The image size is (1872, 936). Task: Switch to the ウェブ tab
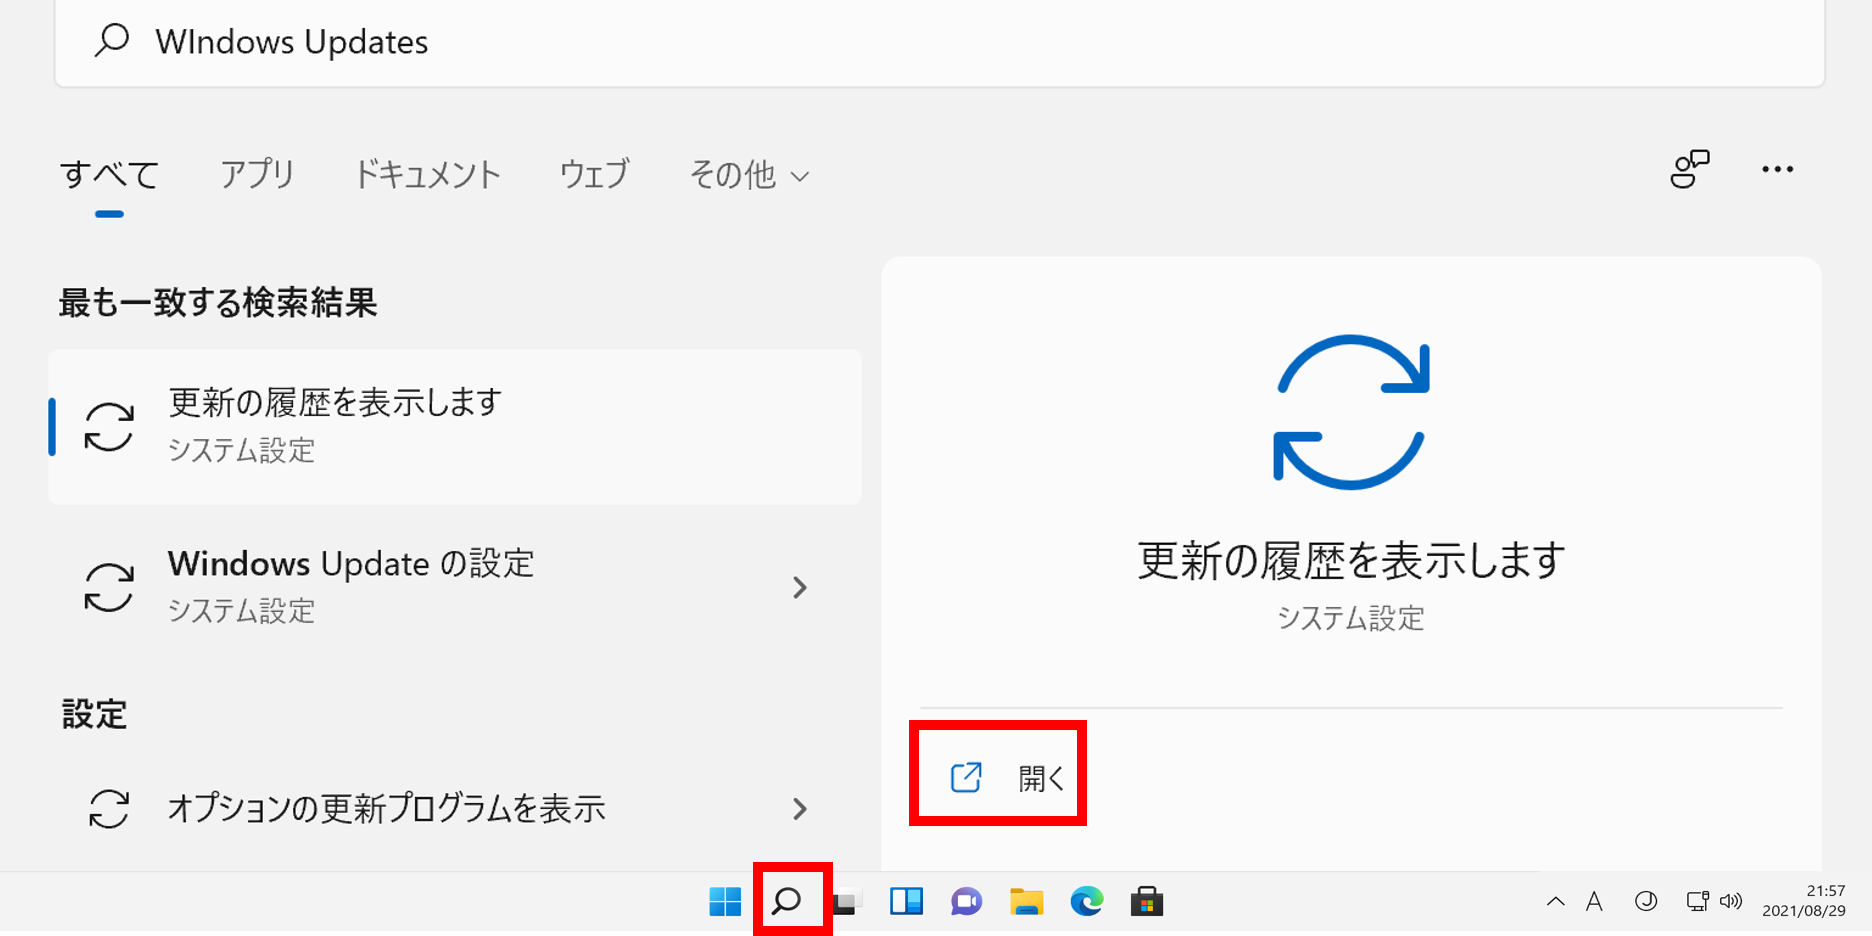(x=594, y=175)
